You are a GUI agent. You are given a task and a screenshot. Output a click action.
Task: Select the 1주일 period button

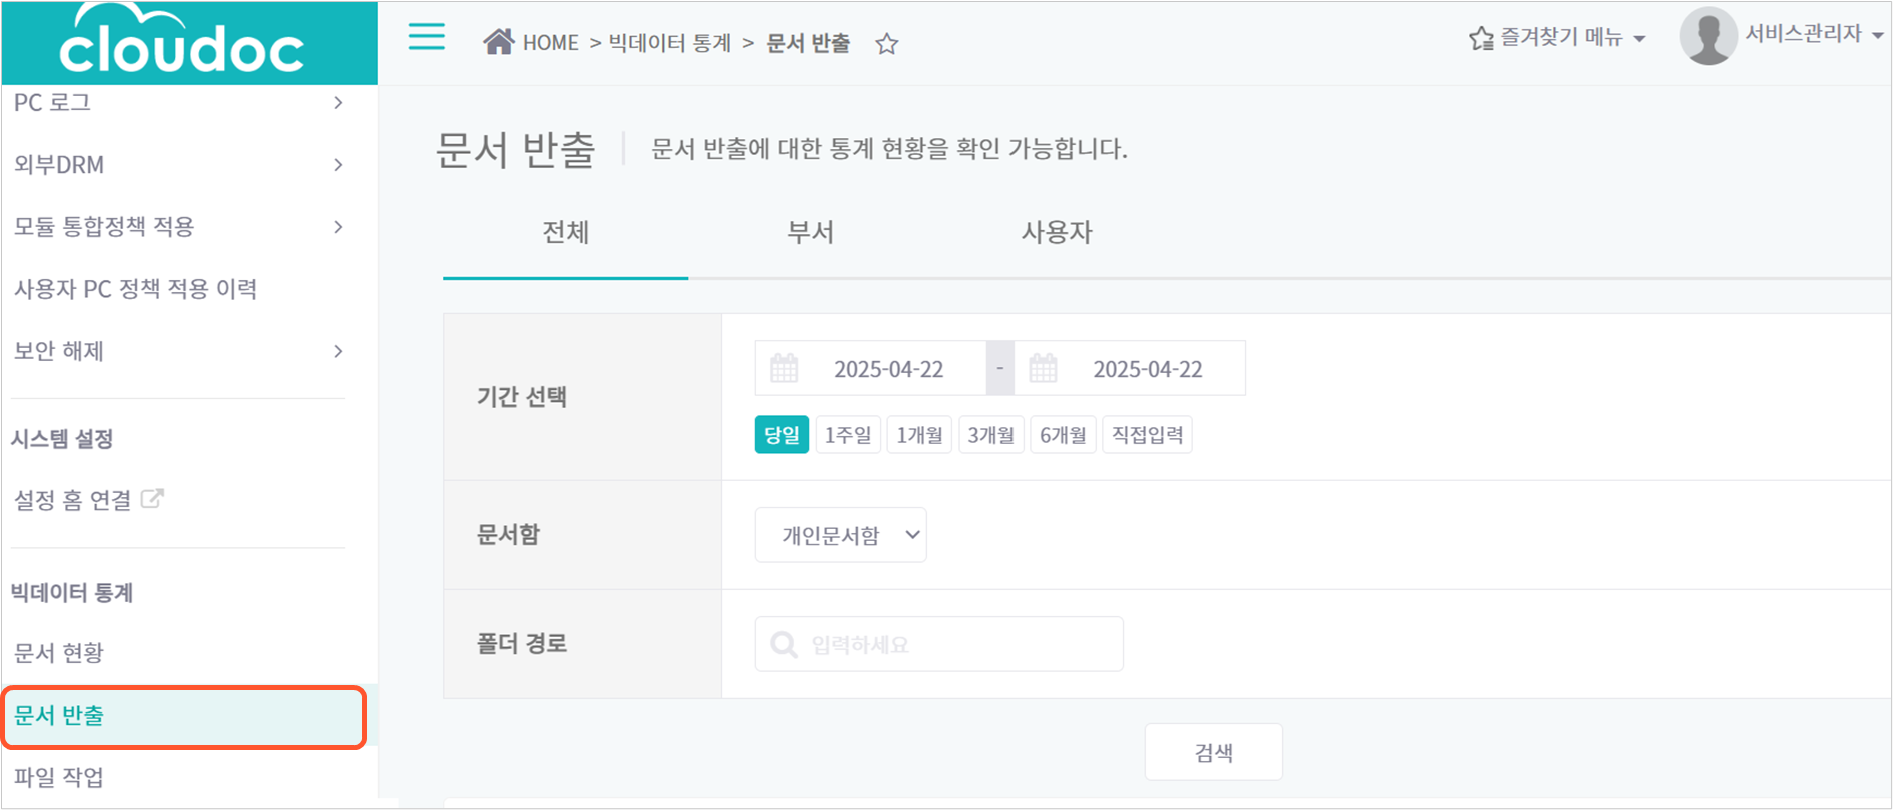[848, 435]
